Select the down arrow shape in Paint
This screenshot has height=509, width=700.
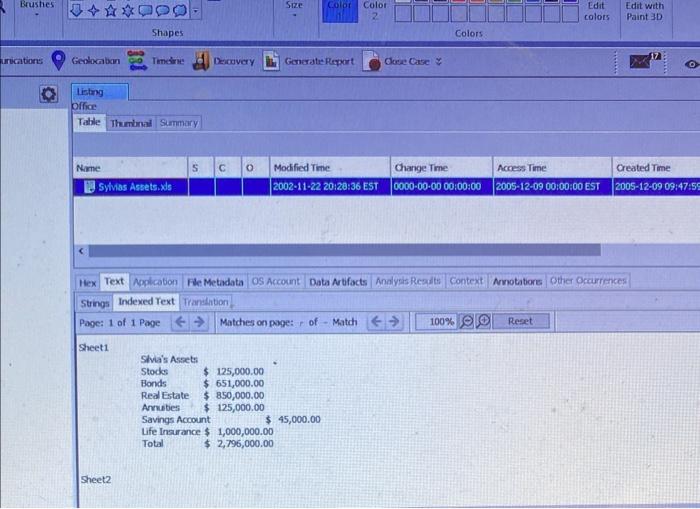(x=76, y=10)
